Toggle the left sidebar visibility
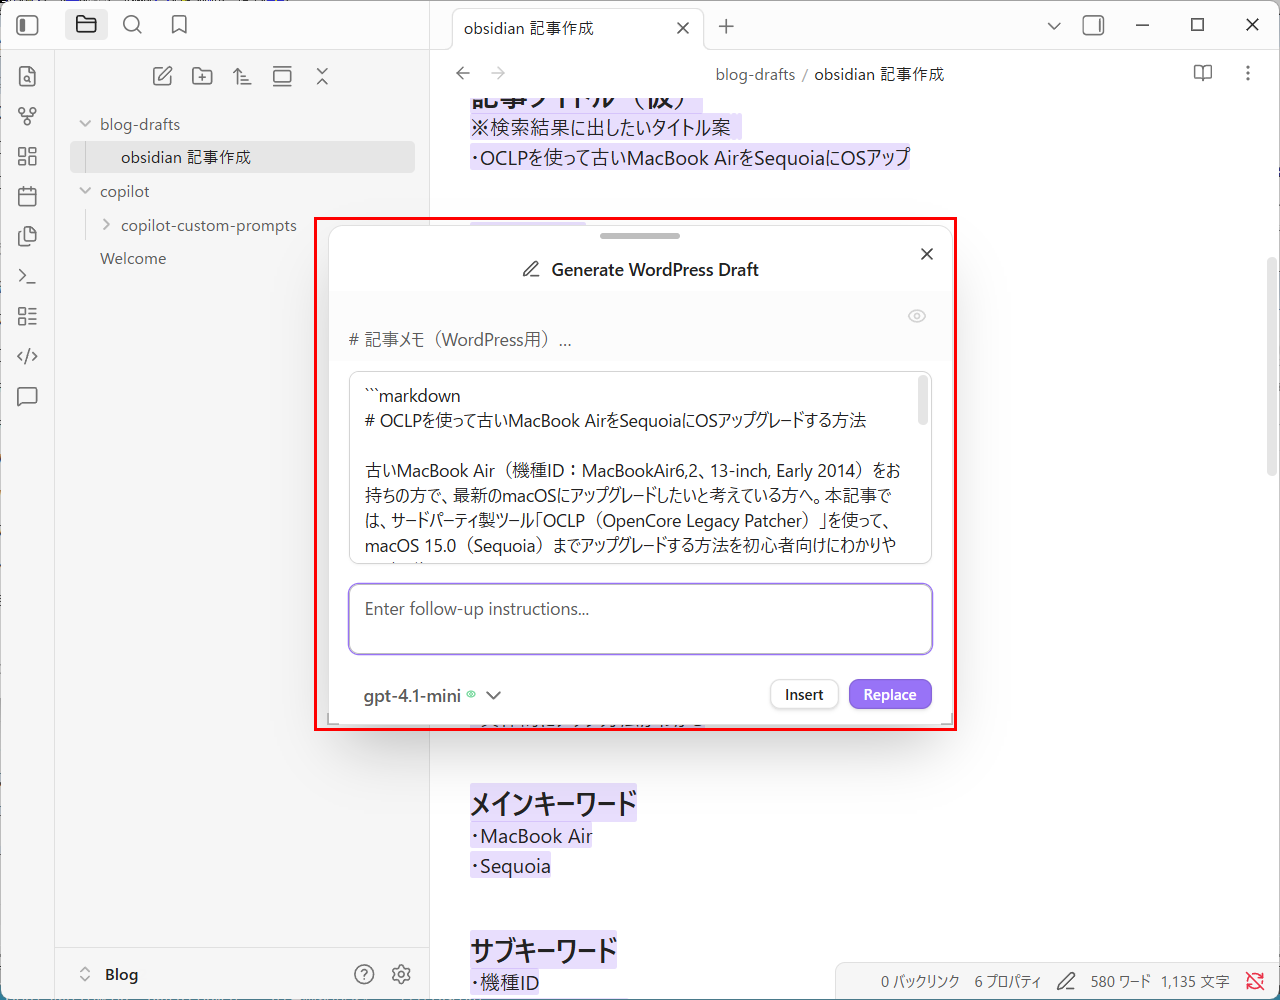The height and width of the screenshot is (1000, 1280). tap(27, 24)
